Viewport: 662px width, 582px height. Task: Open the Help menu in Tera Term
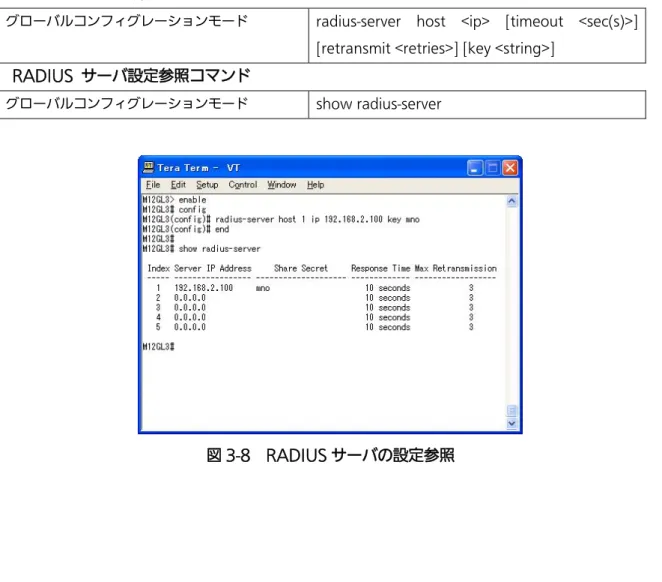tap(315, 185)
